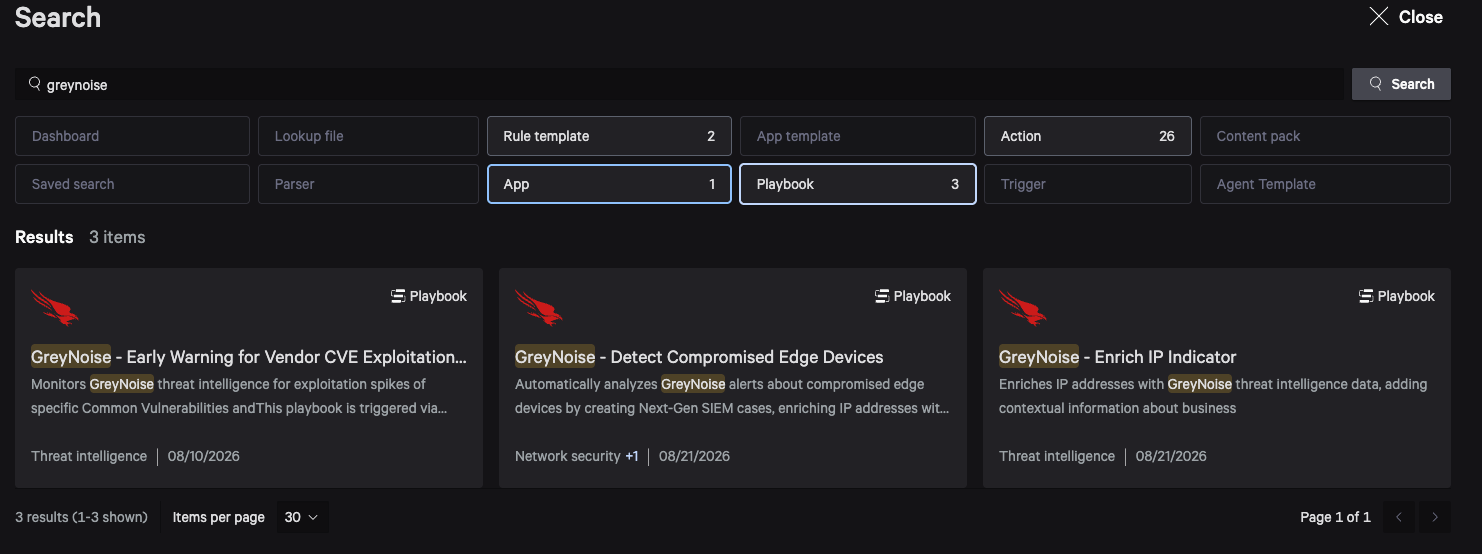Click the Early Warning card description text
This screenshot has height=554, width=1482.
pos(239,396)
